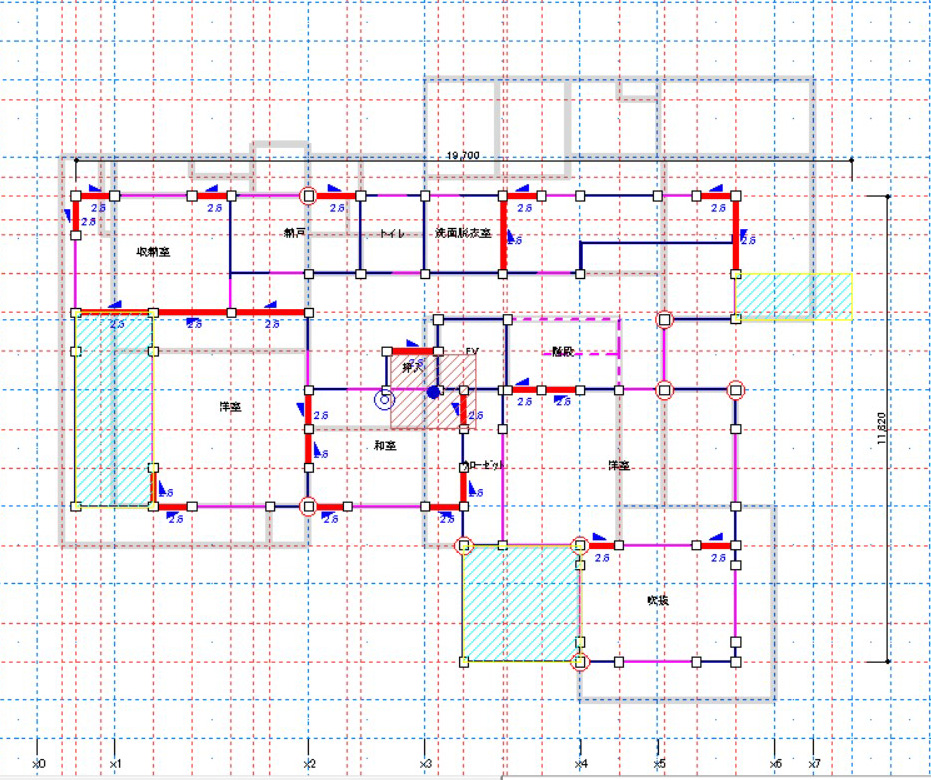Screen dimensions: 931x780
Task: Select the x3 grid axis label
Action: pyautogui.click(x=425, y=763)
